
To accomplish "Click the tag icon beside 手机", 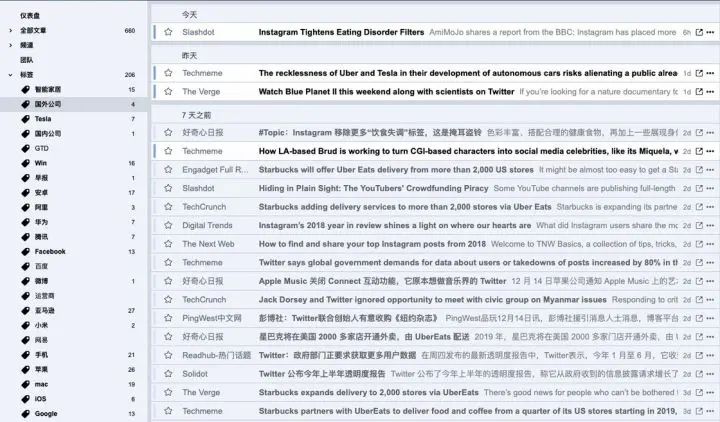I will click(x=26, y=355).
